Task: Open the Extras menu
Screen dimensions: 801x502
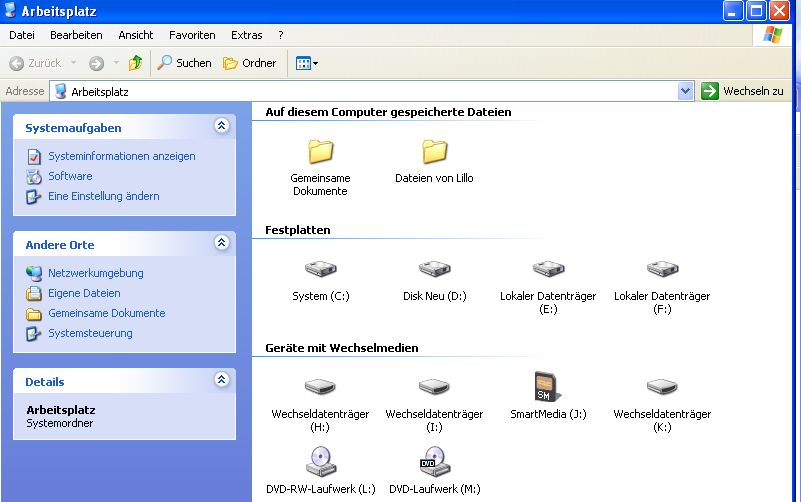Action: [246, 35]
